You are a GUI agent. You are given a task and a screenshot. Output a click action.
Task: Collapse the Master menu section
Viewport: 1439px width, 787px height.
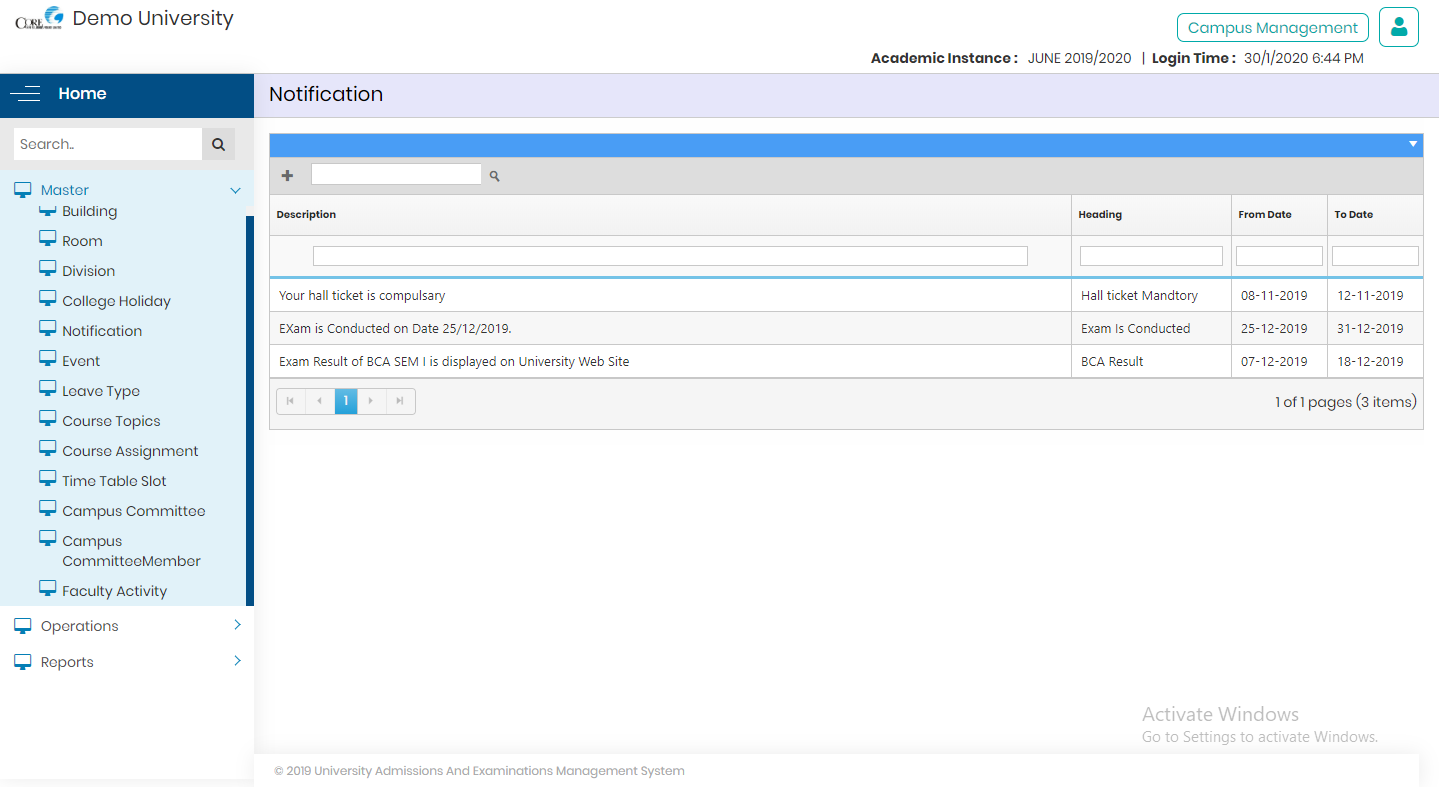click(x=235, y=190)
